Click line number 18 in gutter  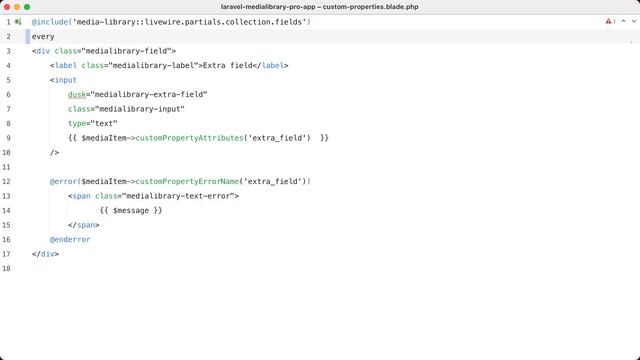tap(6, 268)
